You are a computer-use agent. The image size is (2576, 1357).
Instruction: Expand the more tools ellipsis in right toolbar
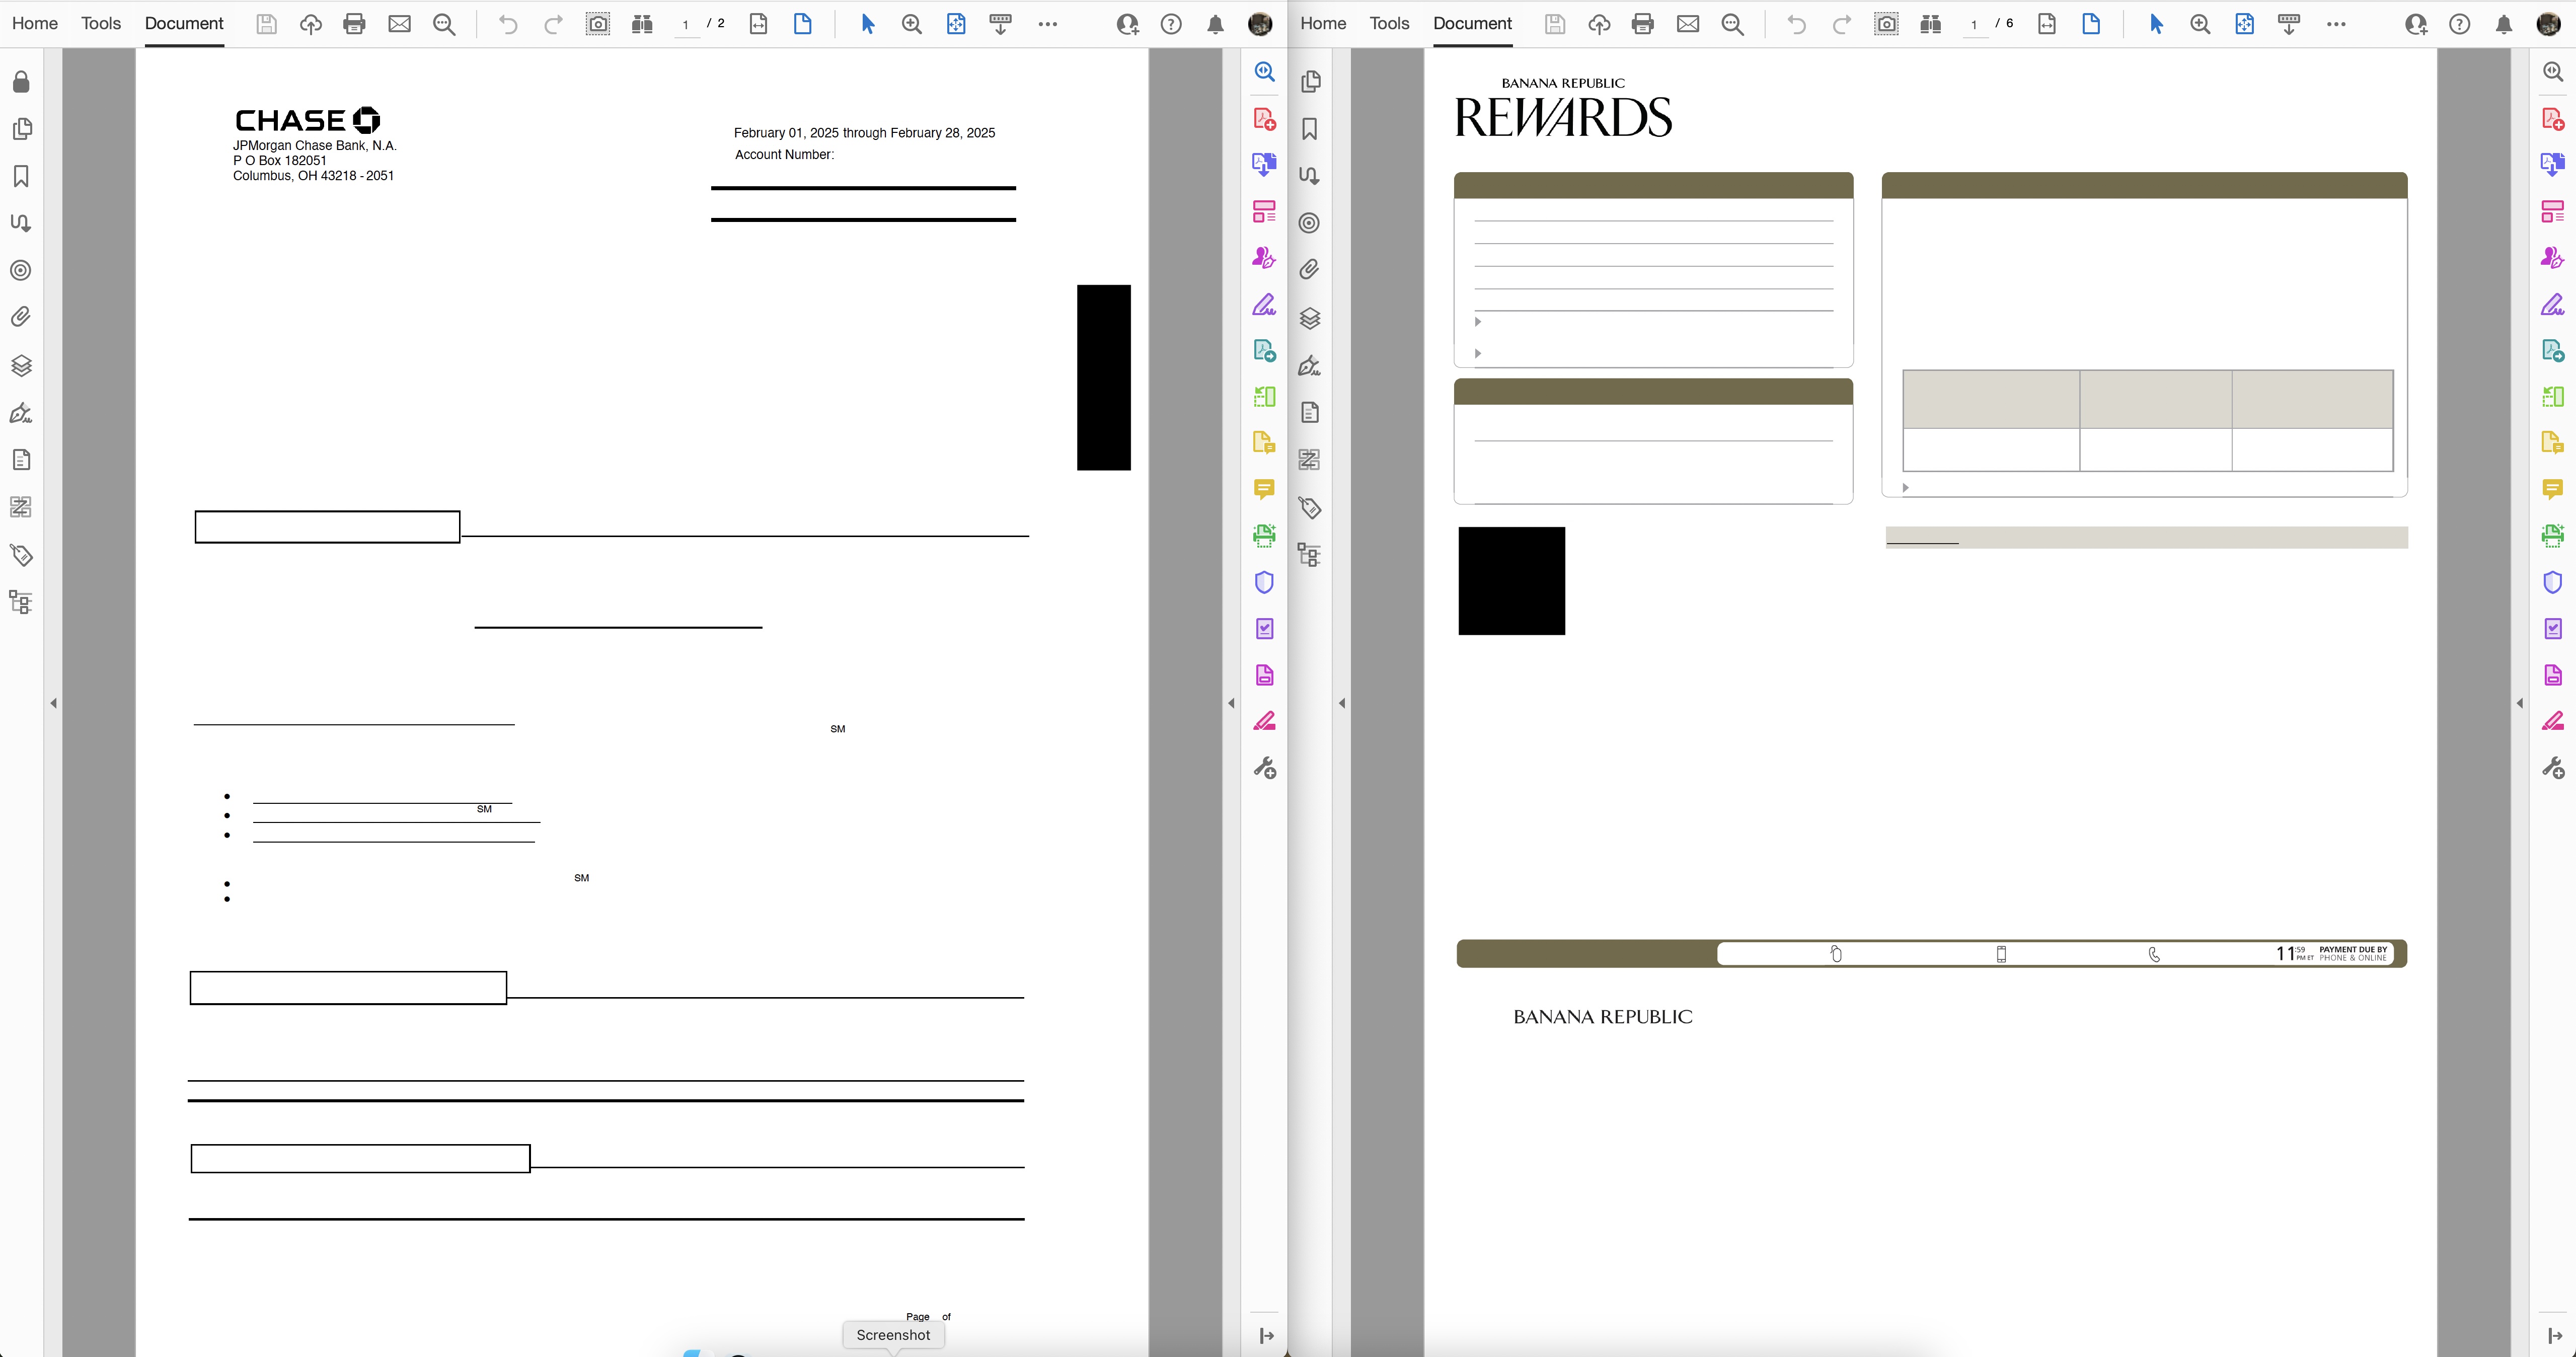[2336, 24]
